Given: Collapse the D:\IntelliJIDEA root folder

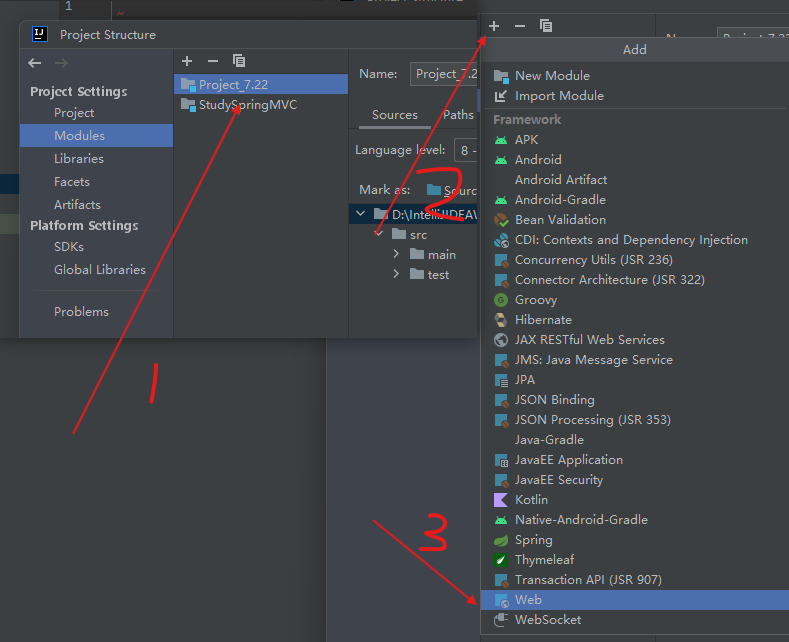Looking at the screenshot, I should [360, 214].
